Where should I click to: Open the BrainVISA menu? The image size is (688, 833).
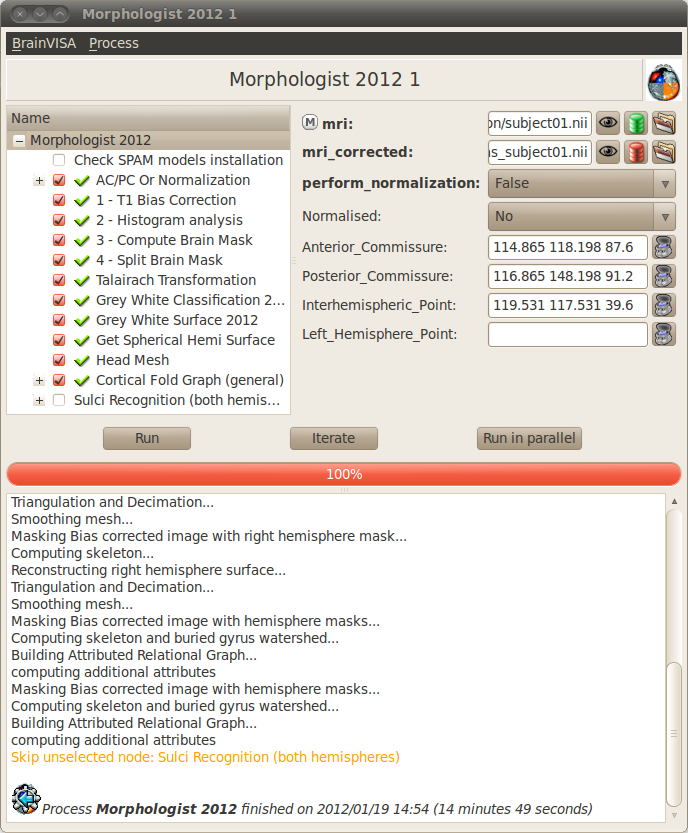pyautogui.click(x=44, y=43)
